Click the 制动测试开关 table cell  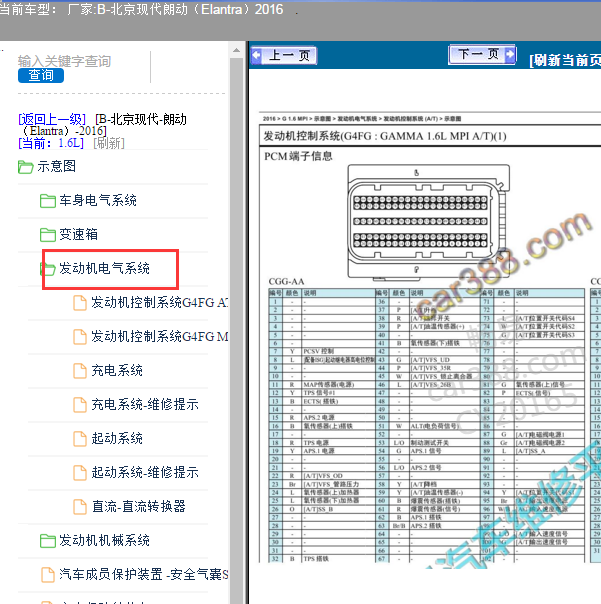click(x=445, y=443)
